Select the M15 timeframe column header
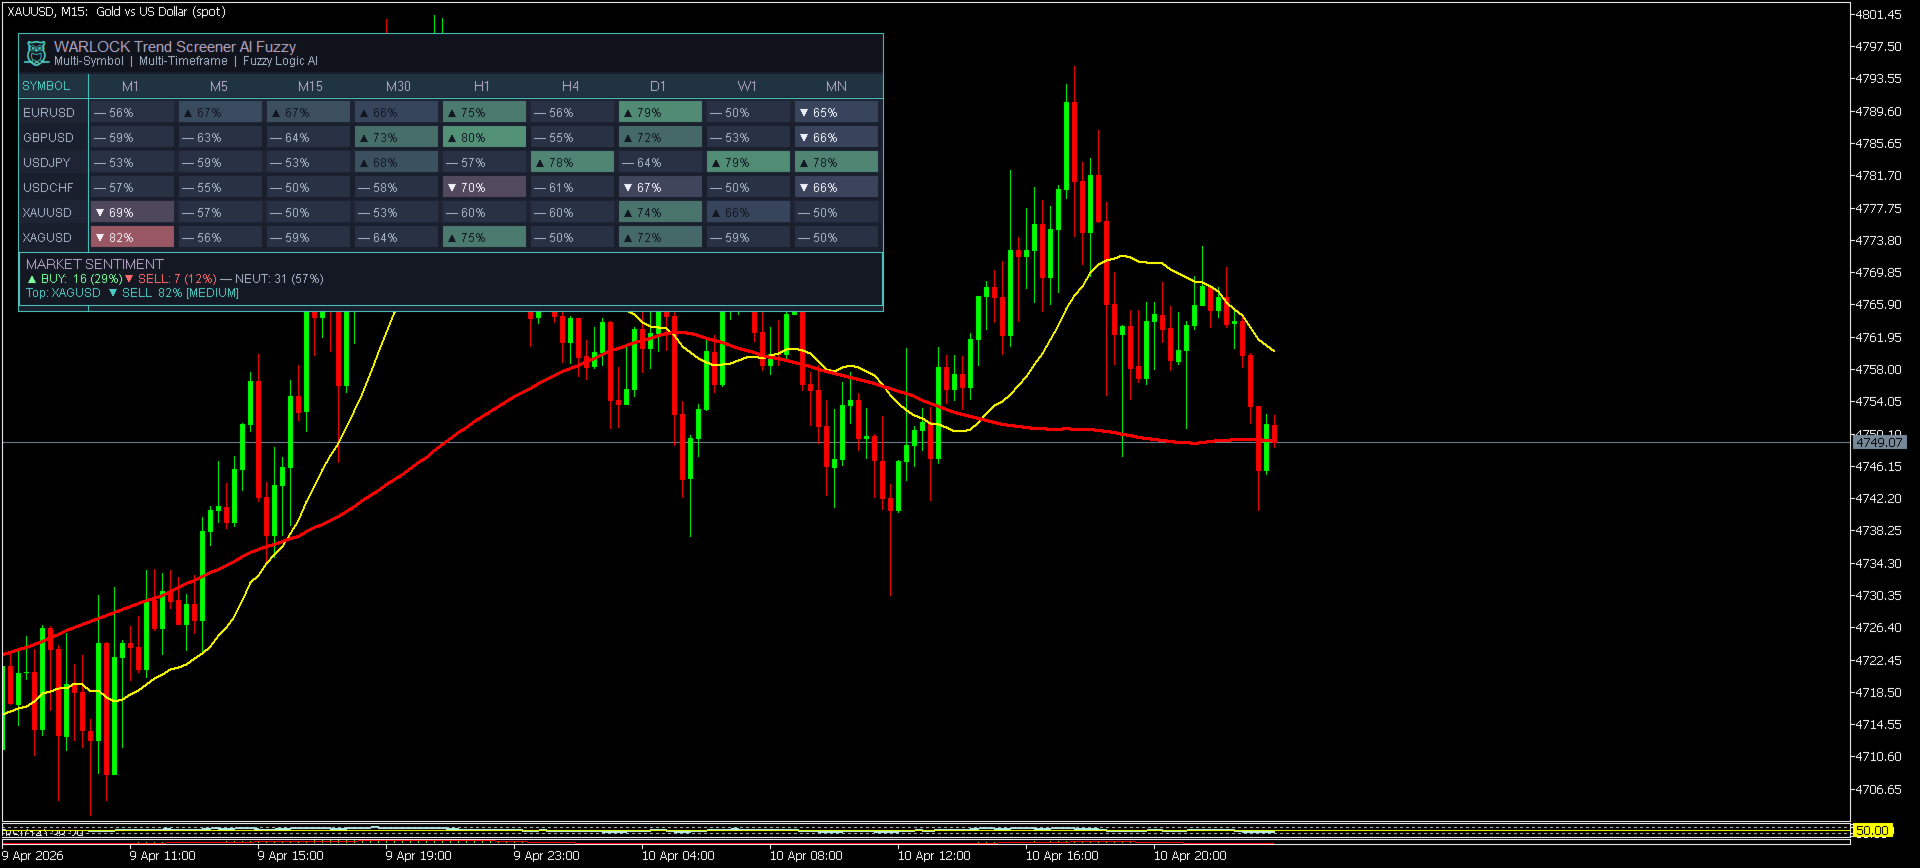This screenshot has height=868, width=1920. pyautogui.click(x=310, y=86)
